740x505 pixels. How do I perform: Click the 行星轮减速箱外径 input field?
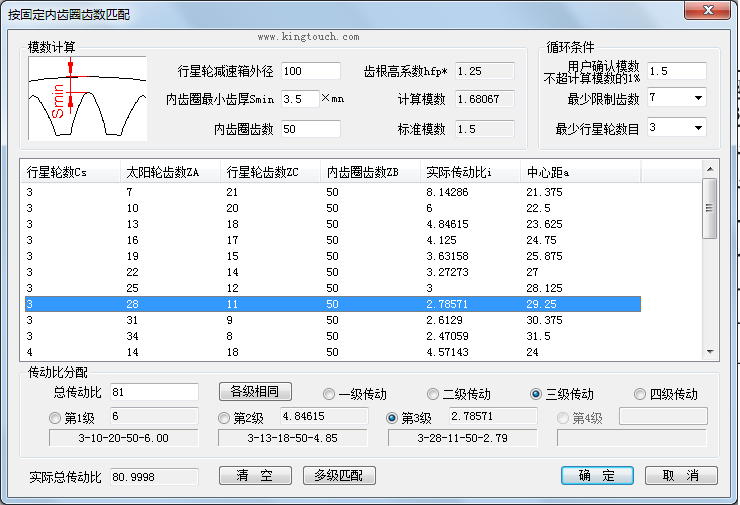[311, 71]
